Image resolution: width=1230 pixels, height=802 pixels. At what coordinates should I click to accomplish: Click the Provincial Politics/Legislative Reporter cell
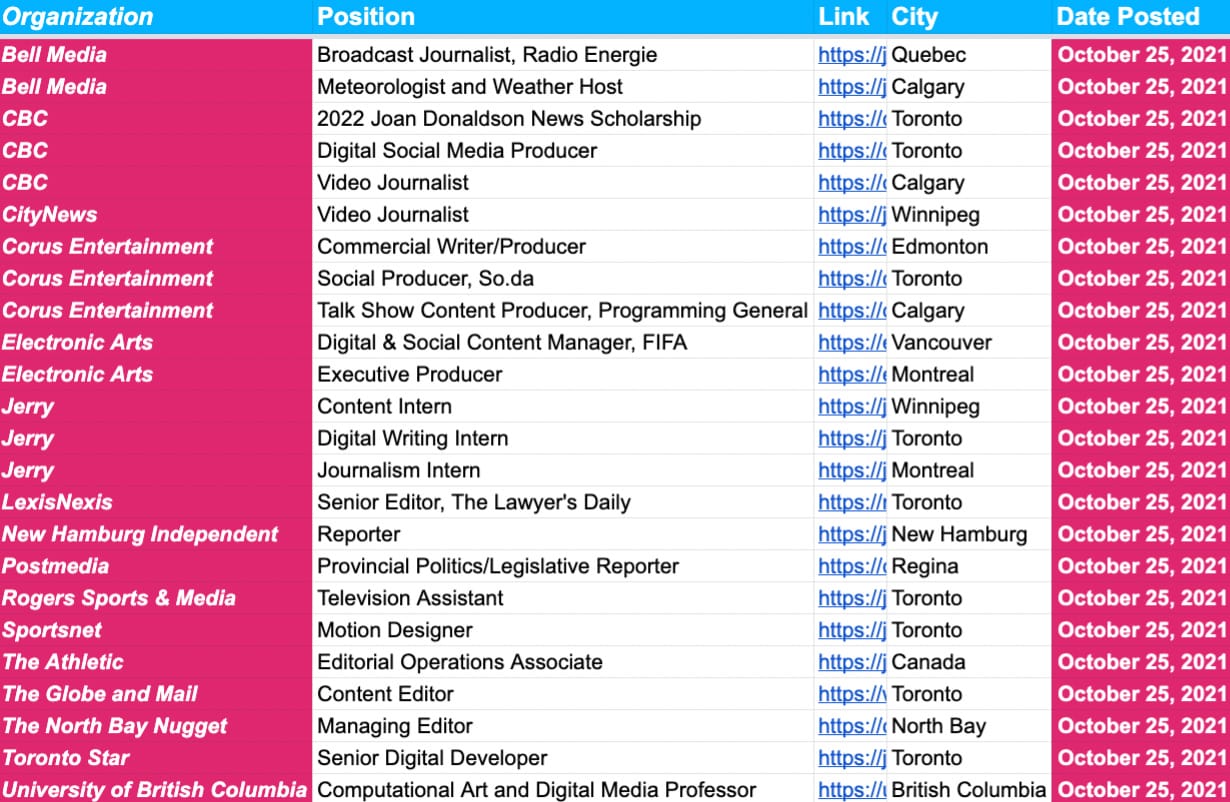[498, 567]
